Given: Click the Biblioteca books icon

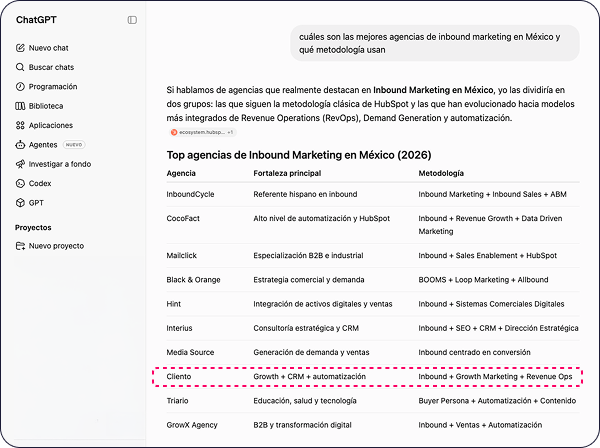Looking at the screenshot, I should (x=20, y=106).
